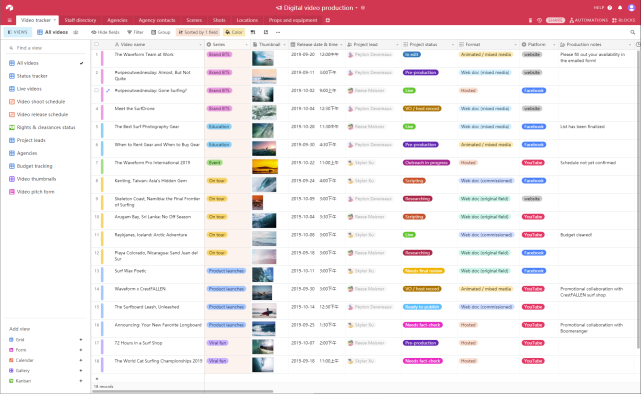Add a Gallery view with plus
The height and width of the screenshot is (394, 641).
point(81,370)
